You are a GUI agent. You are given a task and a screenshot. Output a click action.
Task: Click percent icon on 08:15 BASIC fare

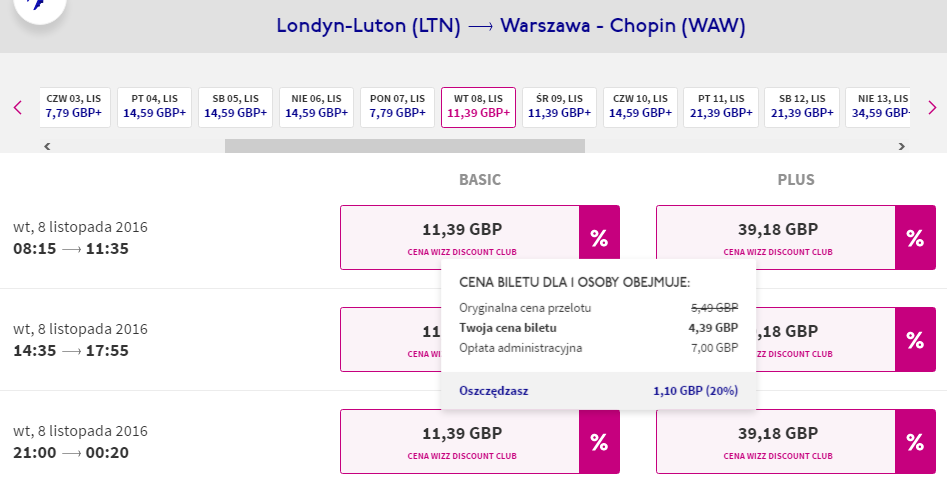599,237
